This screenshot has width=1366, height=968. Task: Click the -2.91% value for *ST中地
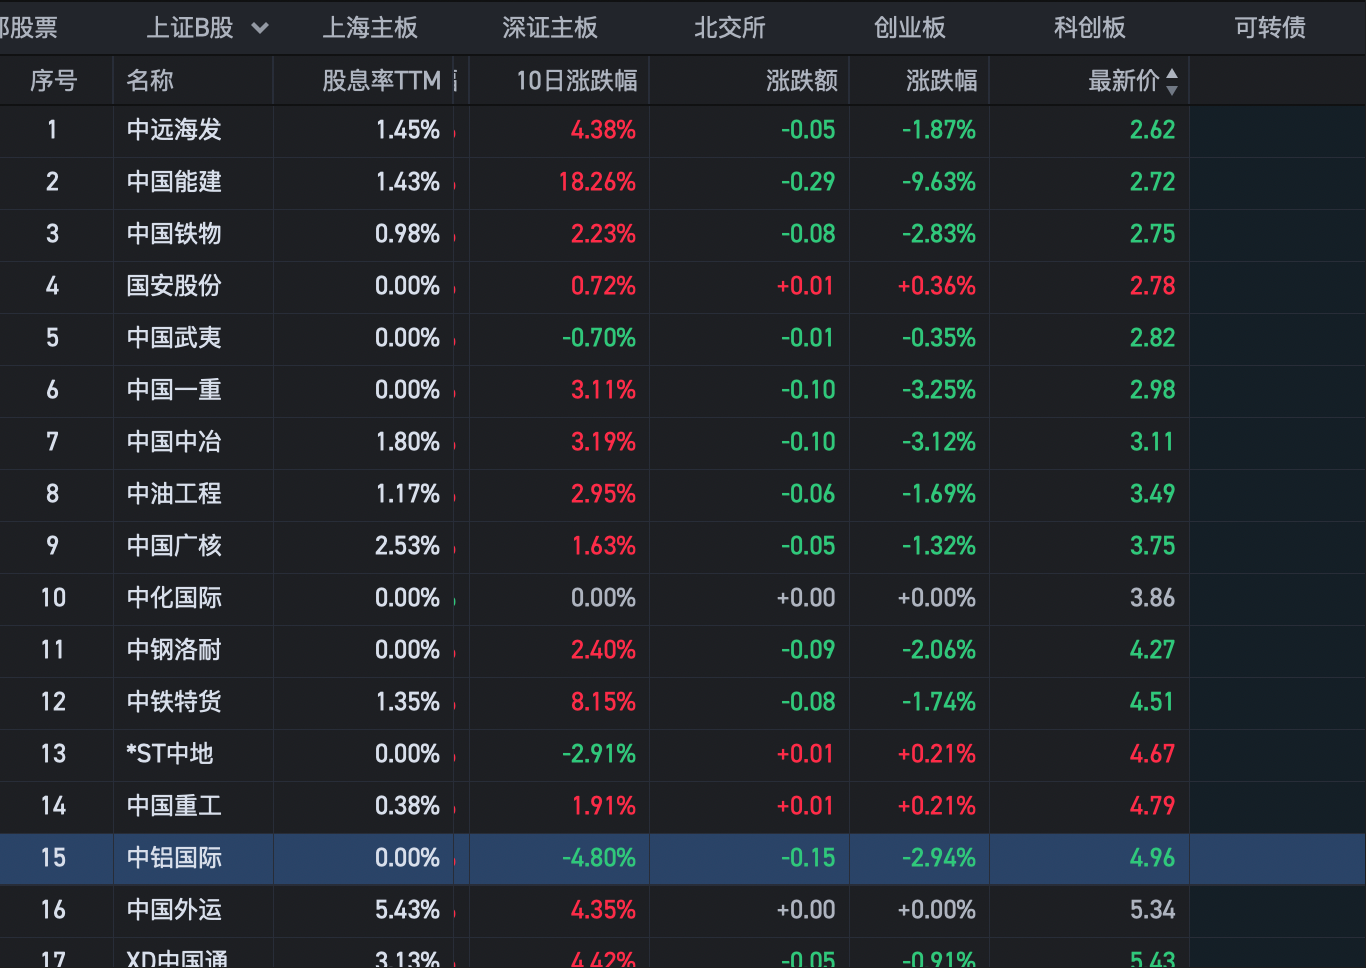pyautogui.click(x=599, y=754)
